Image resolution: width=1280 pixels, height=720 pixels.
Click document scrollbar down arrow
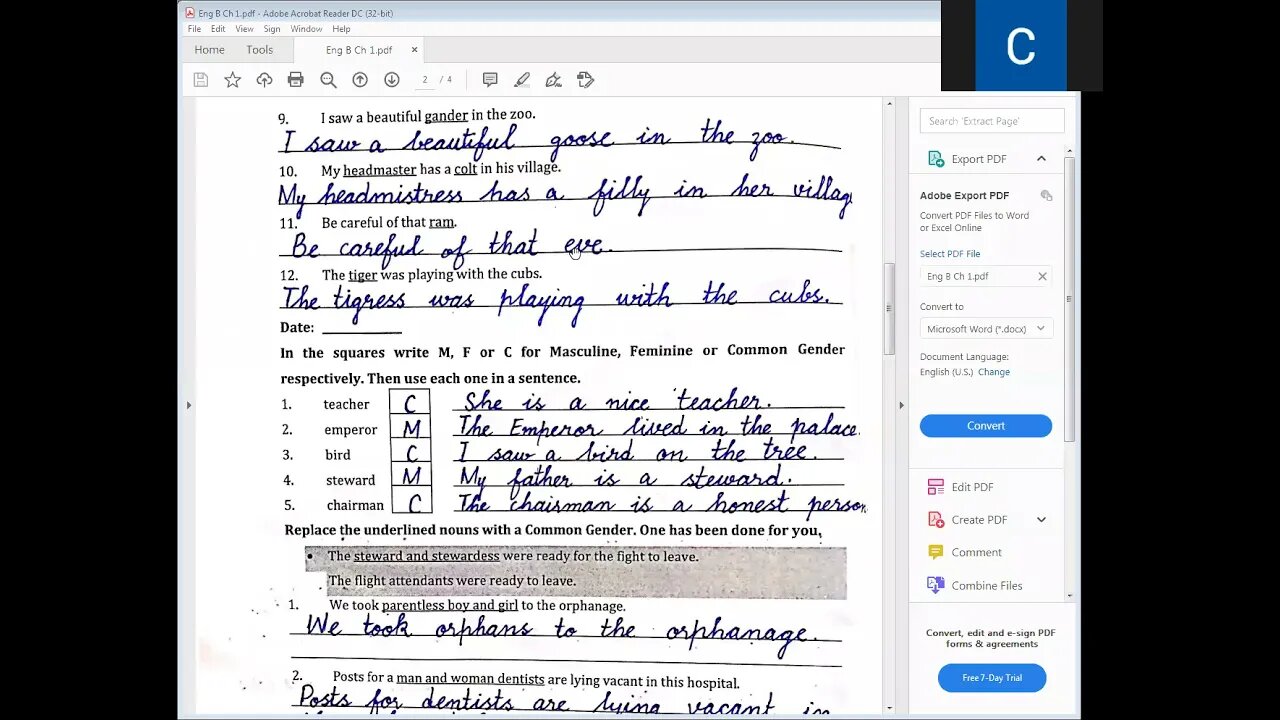point(889,708)
